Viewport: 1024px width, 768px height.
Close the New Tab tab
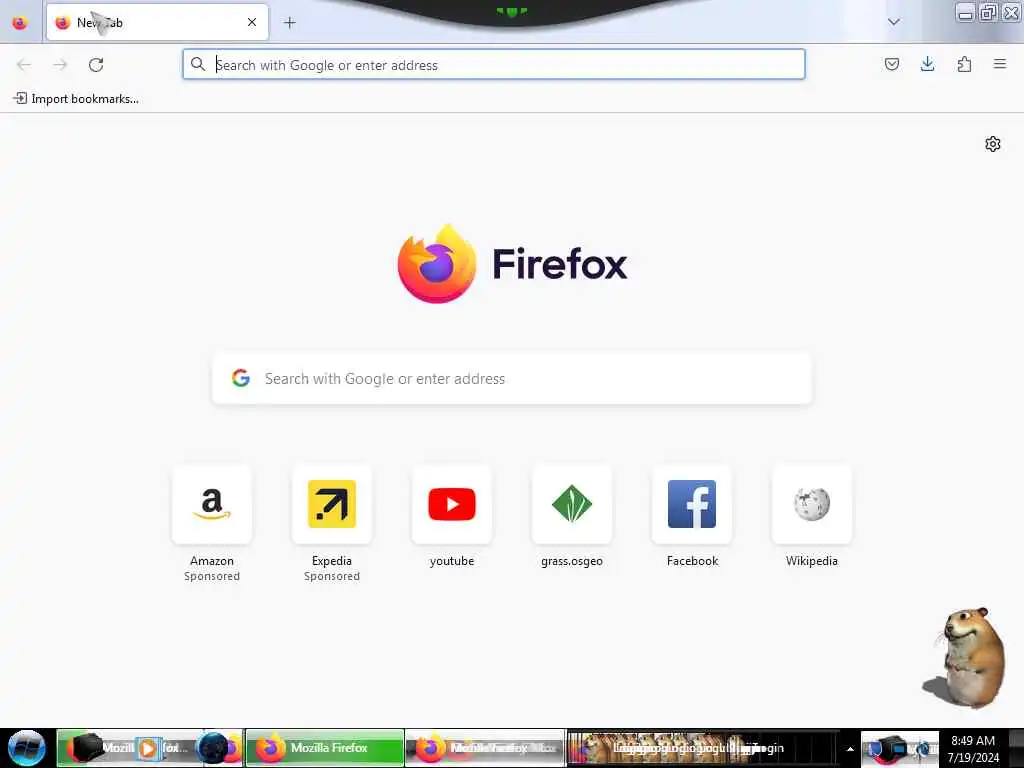tap(252, 22)
